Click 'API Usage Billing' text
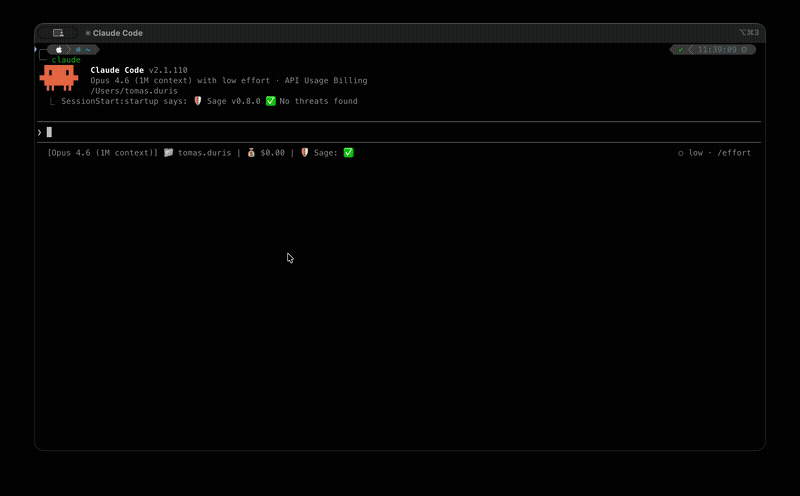The width and height of the screenshot is (800, 496). 326,80
